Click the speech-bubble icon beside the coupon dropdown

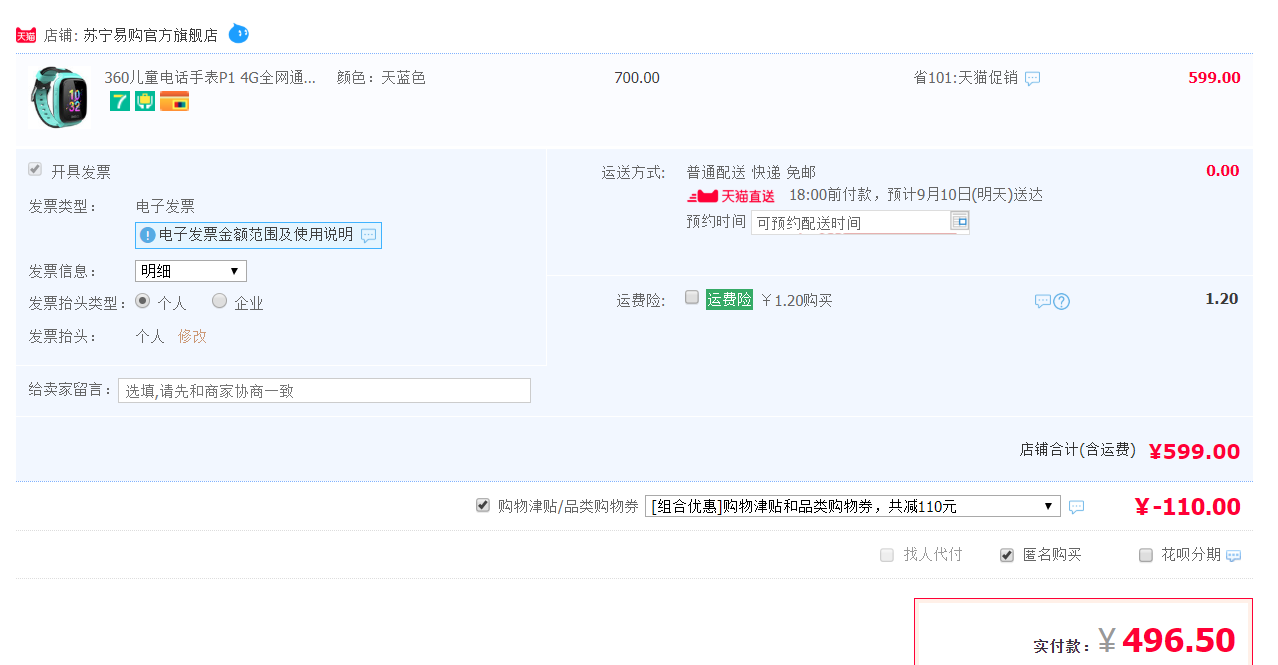point(1076,507)
